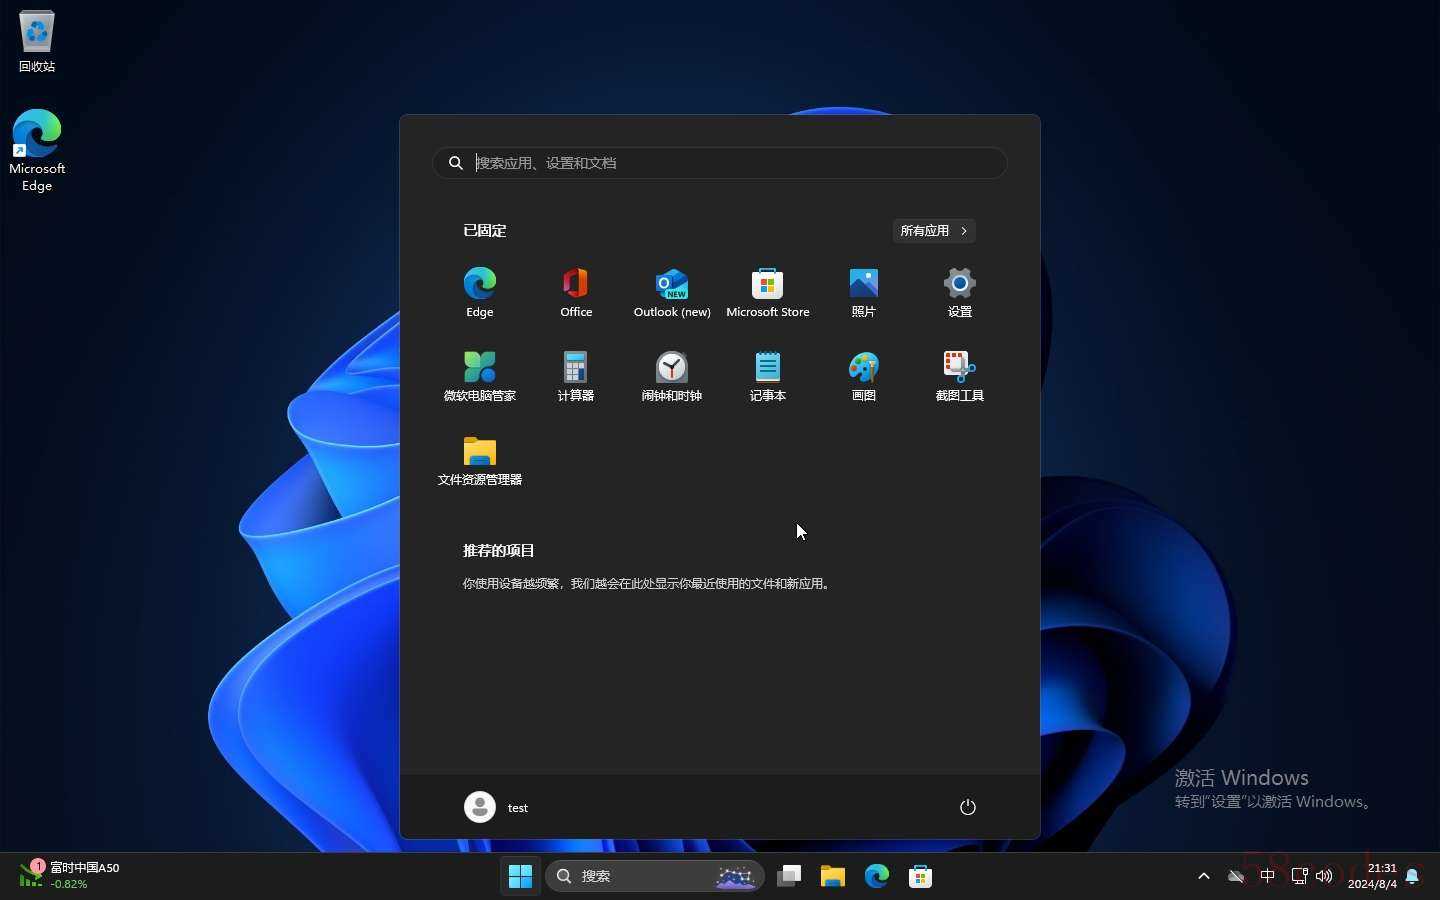The height and width of the screenshot is (900, 1440).
Task: Open Task View on the taskbar
Action: 789,876
